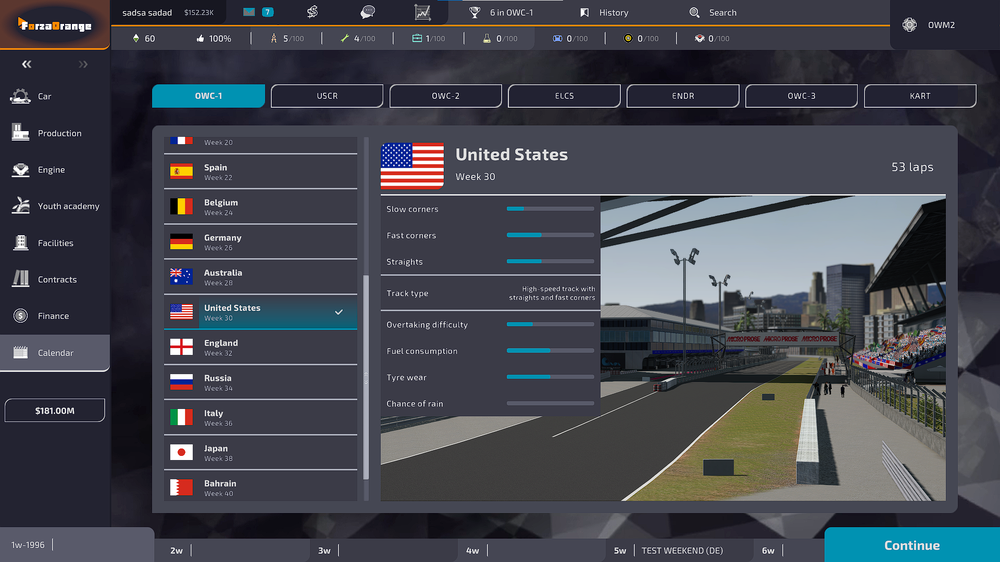Viewport: 1000px width, 562px height.
Task: Click the United States track preview image
Action: click(773, 348)
